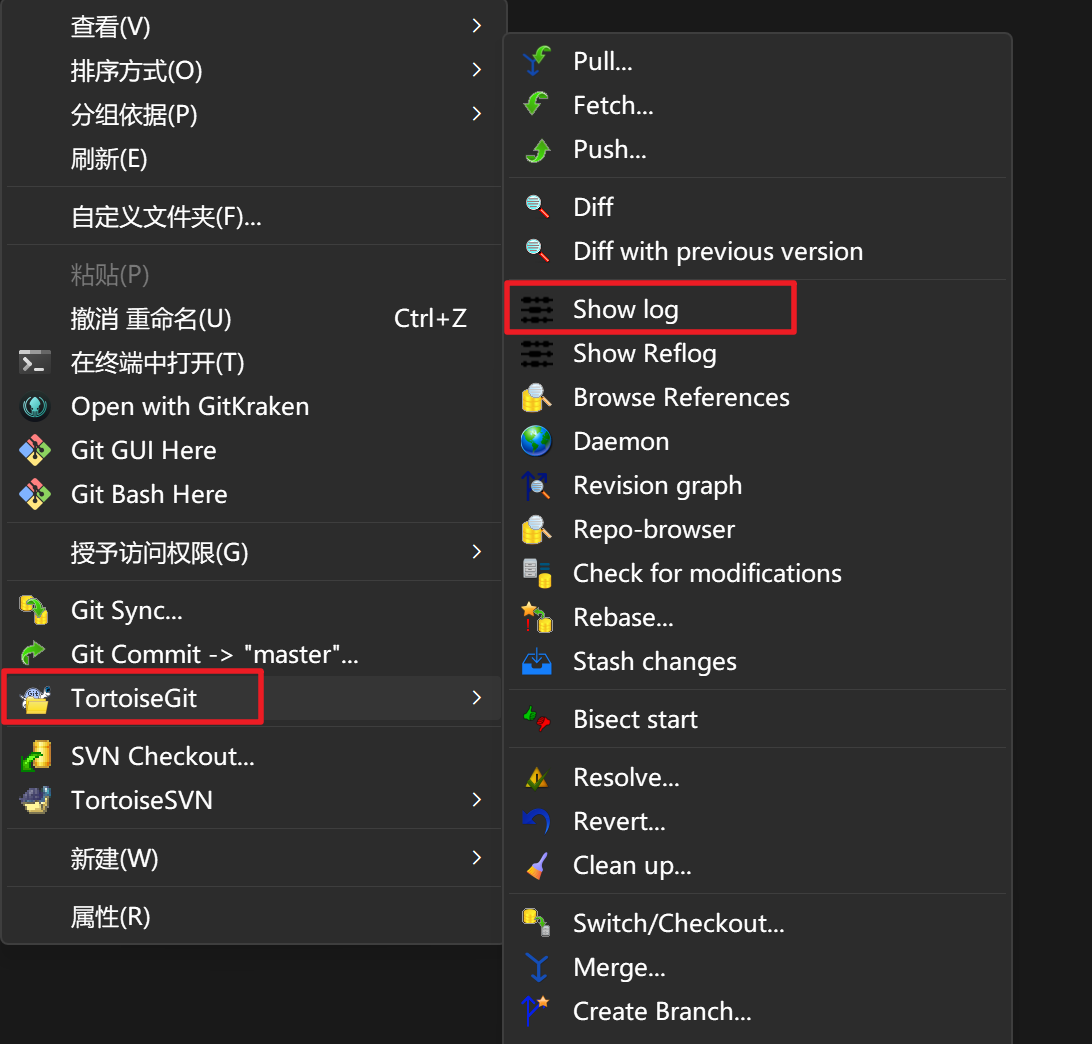Expand the 新建(W) submenu chevron
1092x1044 pixels.
point(477,859)
